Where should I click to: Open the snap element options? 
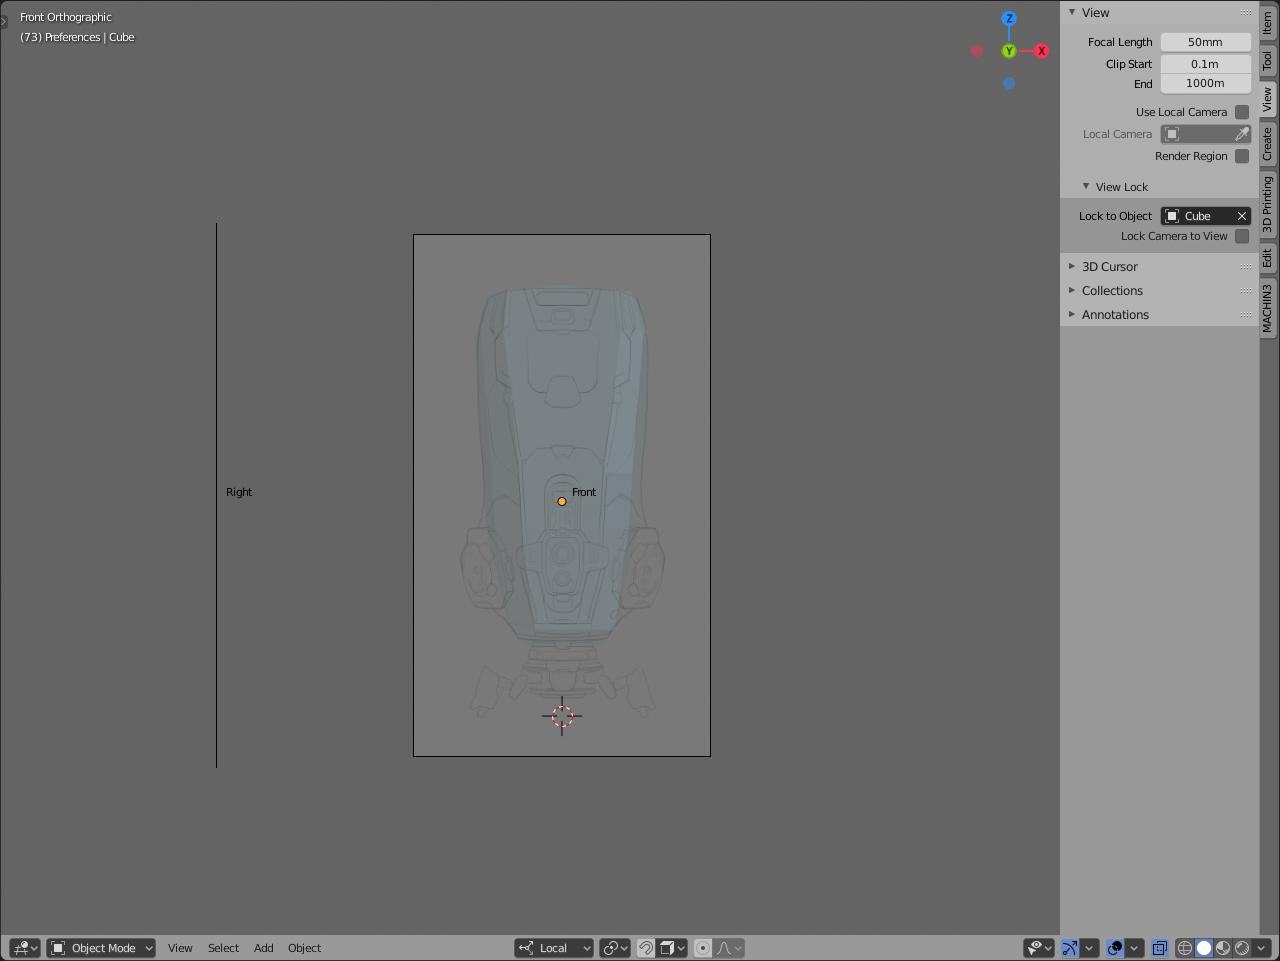tap(673, 948)
